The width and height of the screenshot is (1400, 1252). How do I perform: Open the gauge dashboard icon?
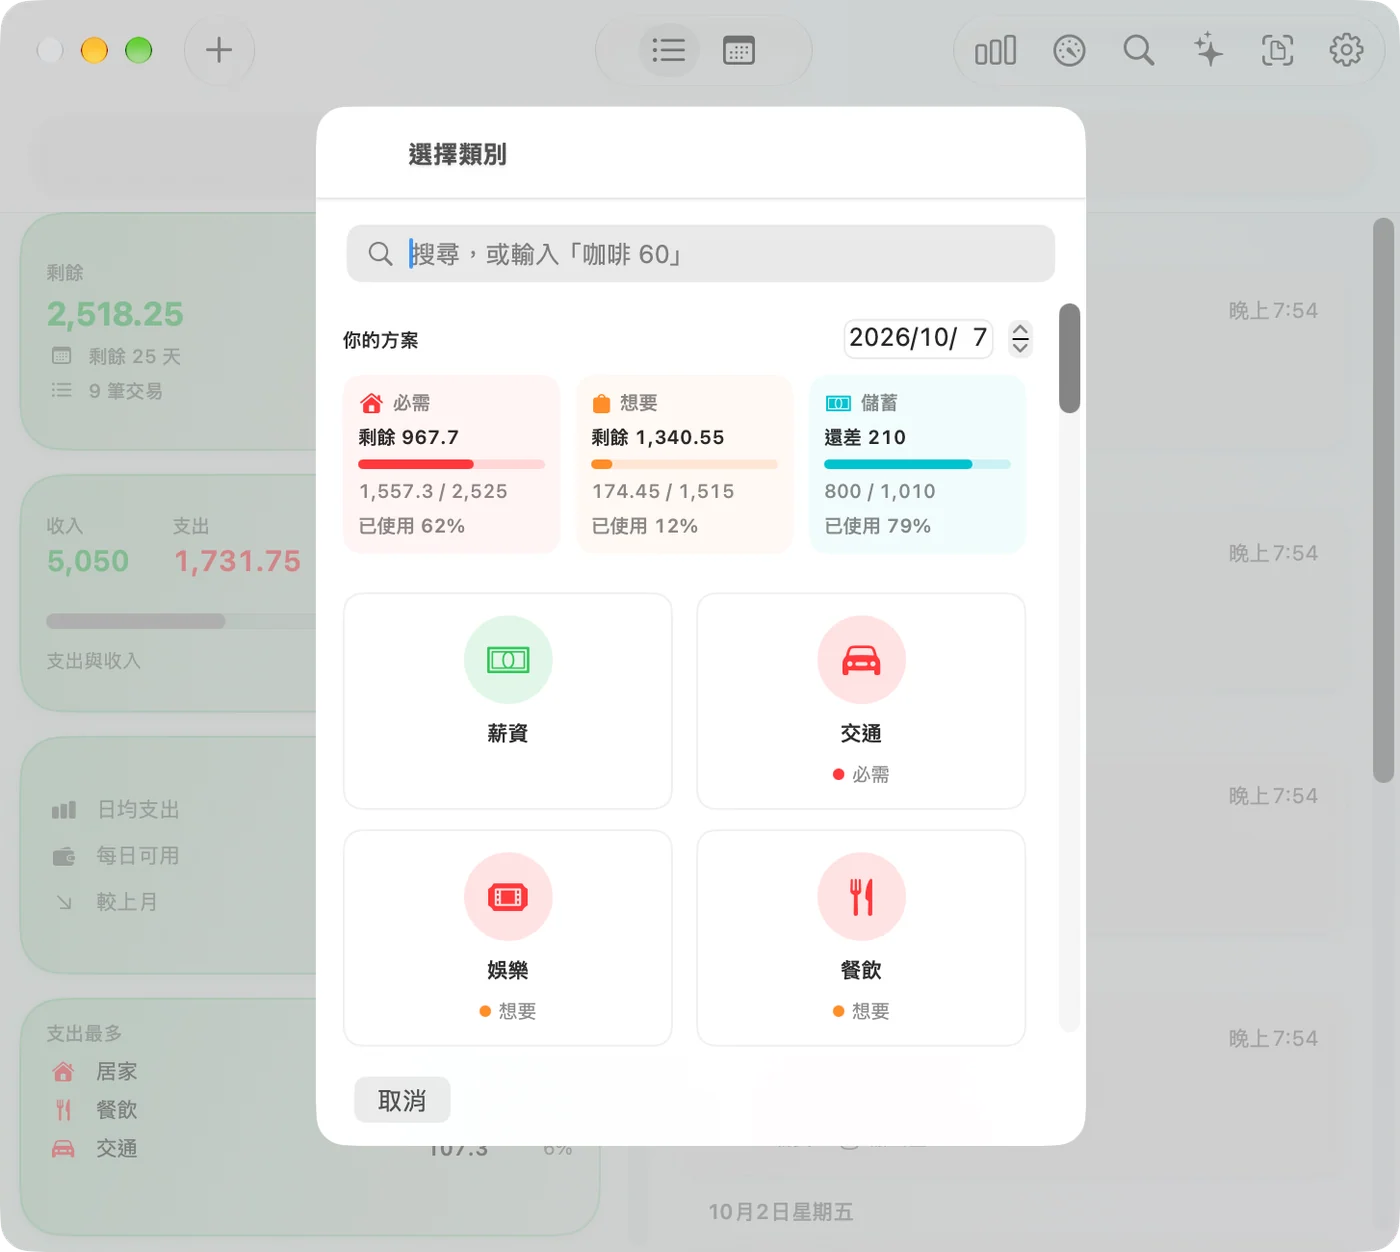click(1069, 50)
